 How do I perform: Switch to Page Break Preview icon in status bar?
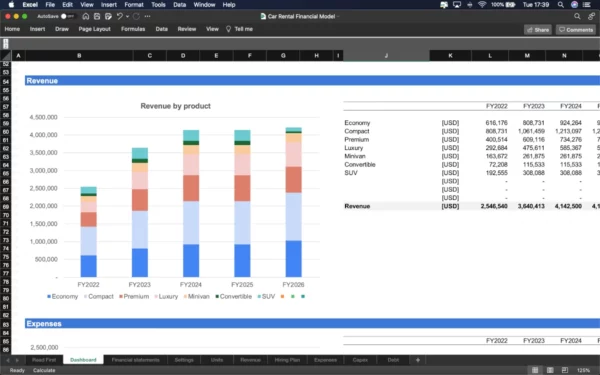click(565, 370)
